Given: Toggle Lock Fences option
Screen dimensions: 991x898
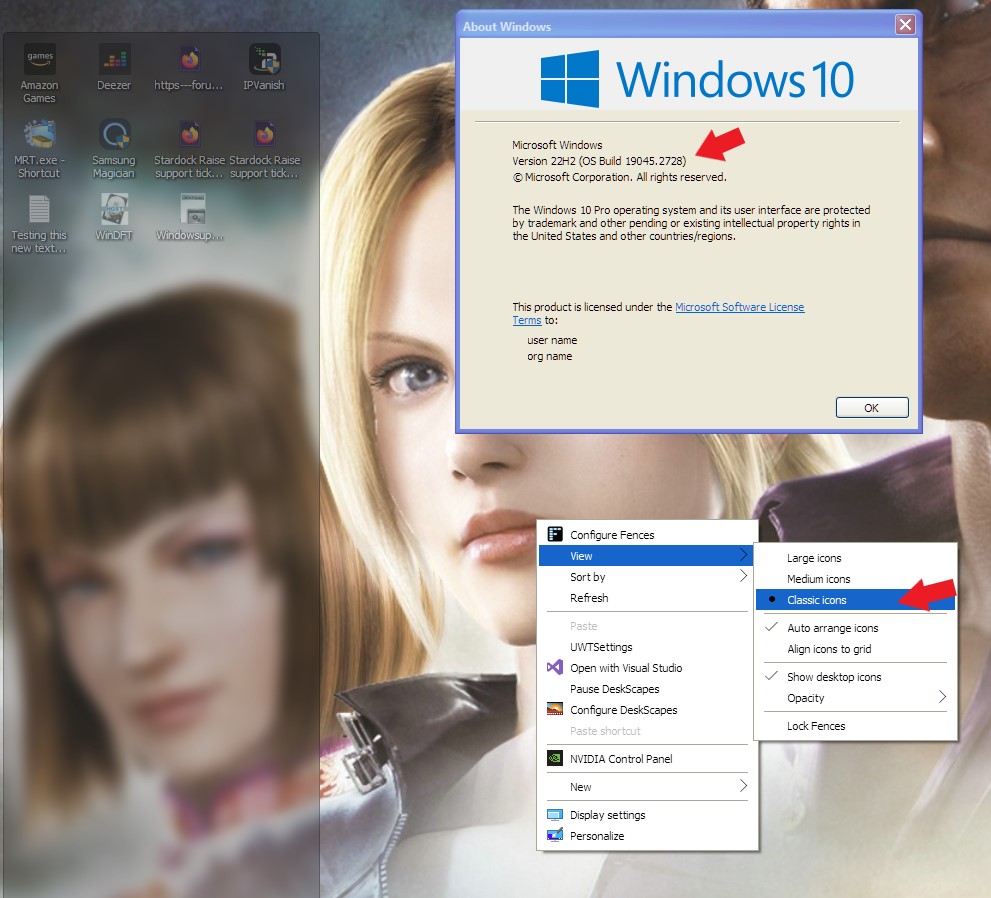Looking at the screenshot, I should click(x=855, y=726).
